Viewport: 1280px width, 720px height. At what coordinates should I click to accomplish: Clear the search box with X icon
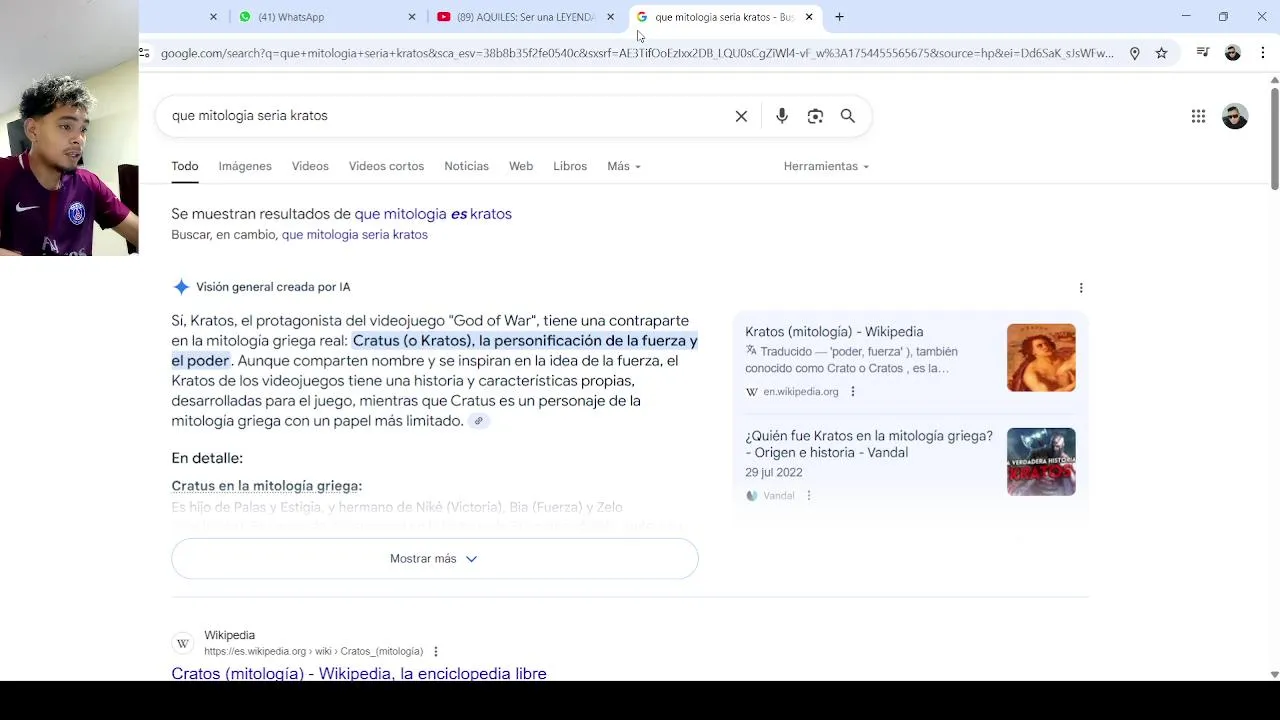coord(741,116)
